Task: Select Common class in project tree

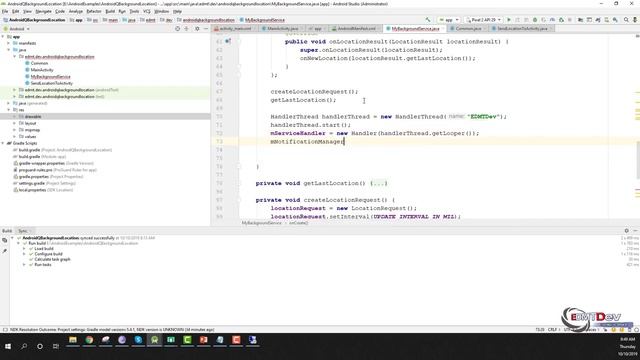Action: [39, 63]
